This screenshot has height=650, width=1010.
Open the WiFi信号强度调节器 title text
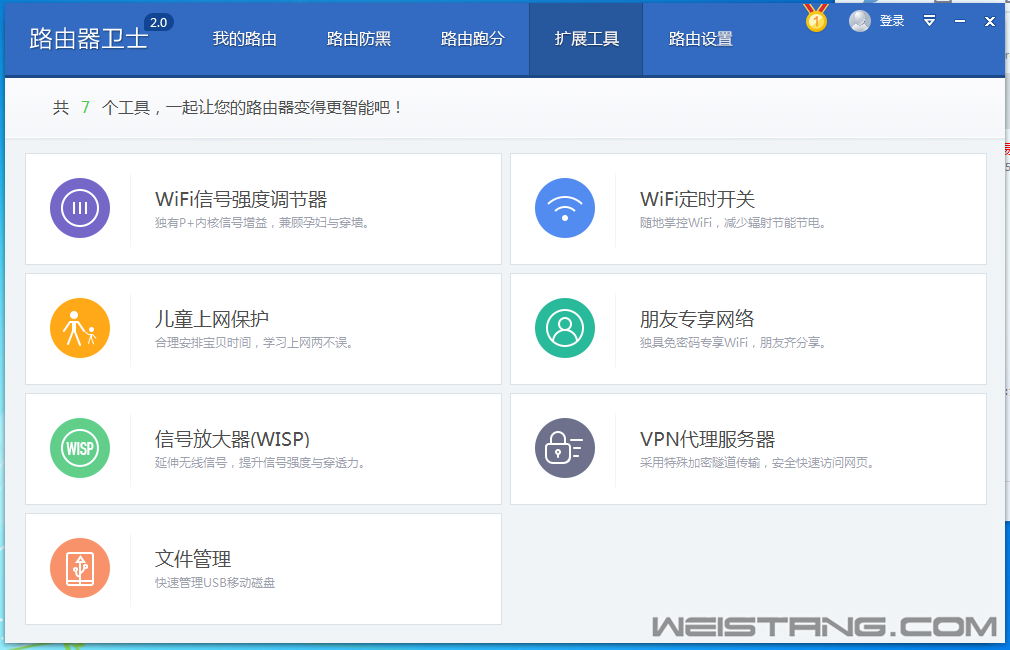241,199
